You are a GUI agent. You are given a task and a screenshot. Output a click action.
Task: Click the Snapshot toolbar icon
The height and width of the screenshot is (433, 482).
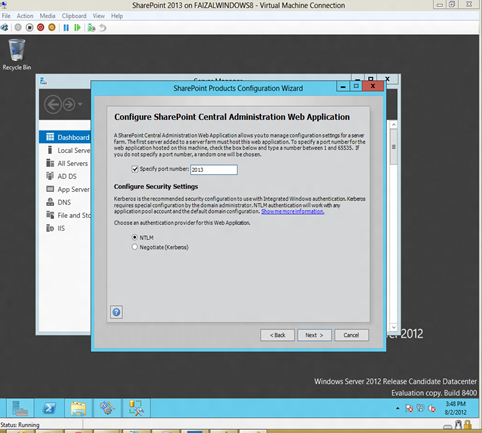tap(91, 28)
